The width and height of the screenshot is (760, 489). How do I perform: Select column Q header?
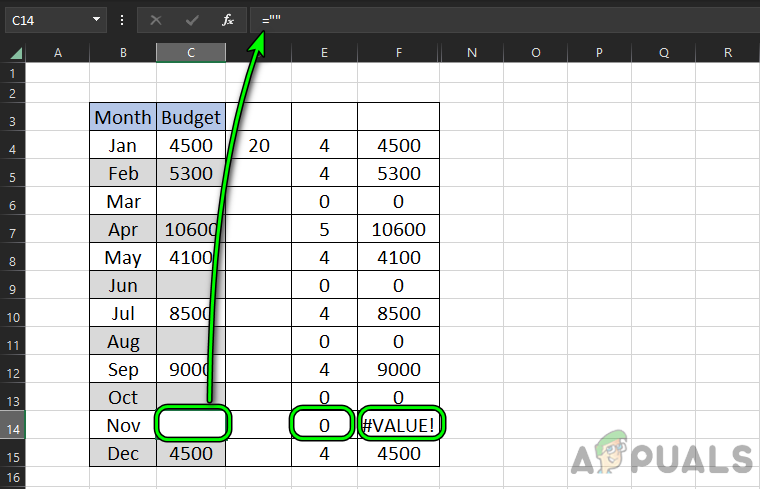(664, 53)
